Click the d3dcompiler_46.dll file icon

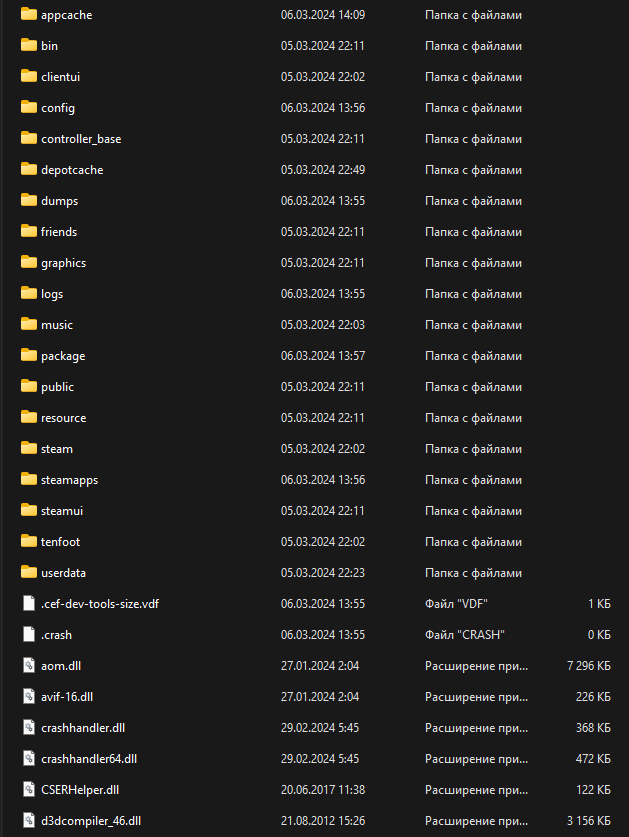click(29, 820)
